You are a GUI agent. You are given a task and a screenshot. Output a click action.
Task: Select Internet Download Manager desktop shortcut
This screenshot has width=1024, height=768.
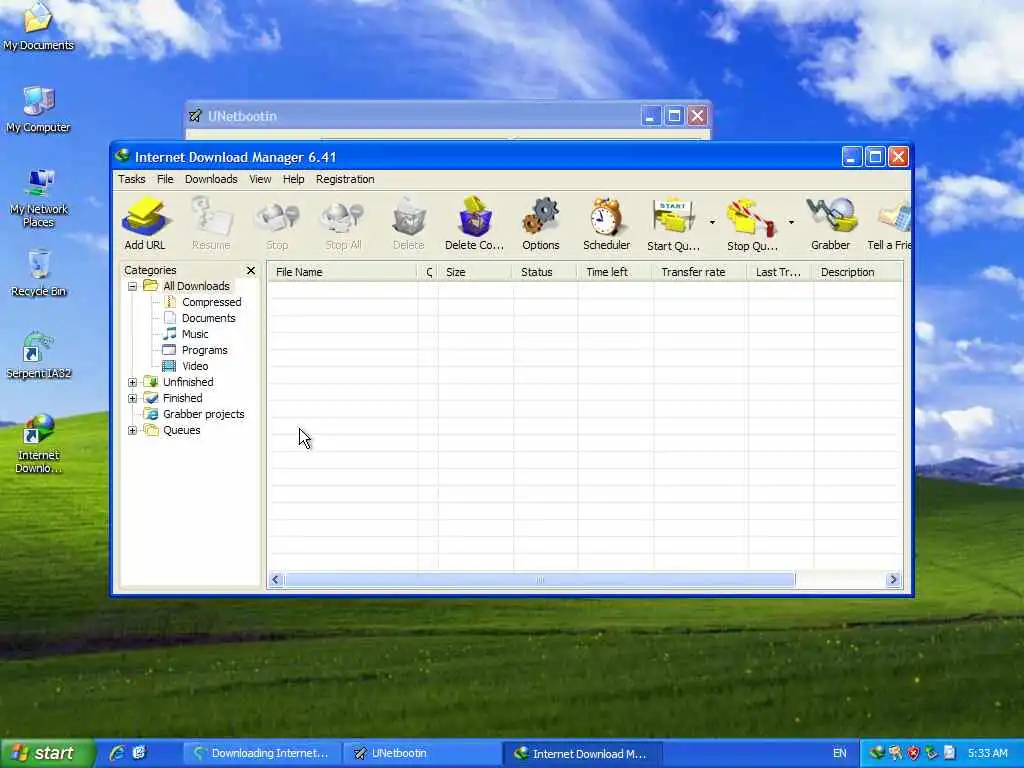click(x=39, y=444)
